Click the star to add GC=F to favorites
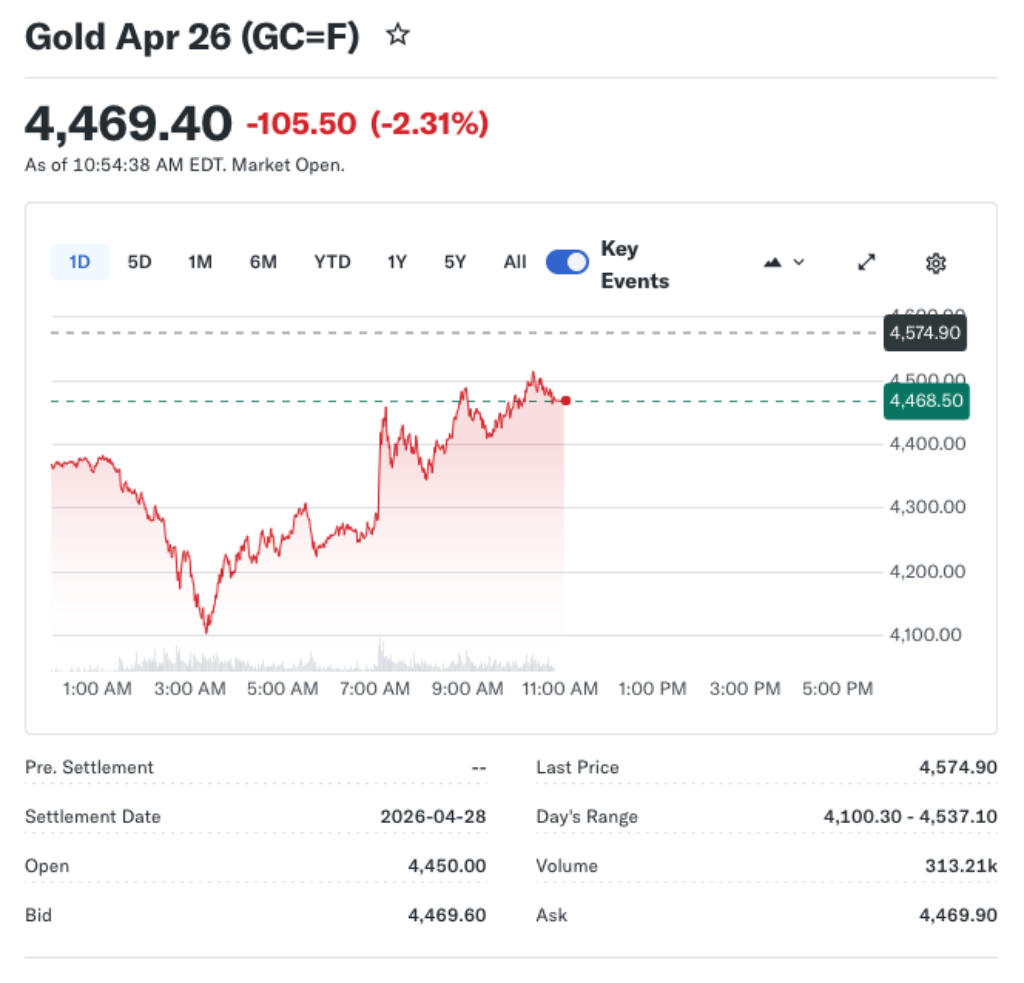 [397, 34]
